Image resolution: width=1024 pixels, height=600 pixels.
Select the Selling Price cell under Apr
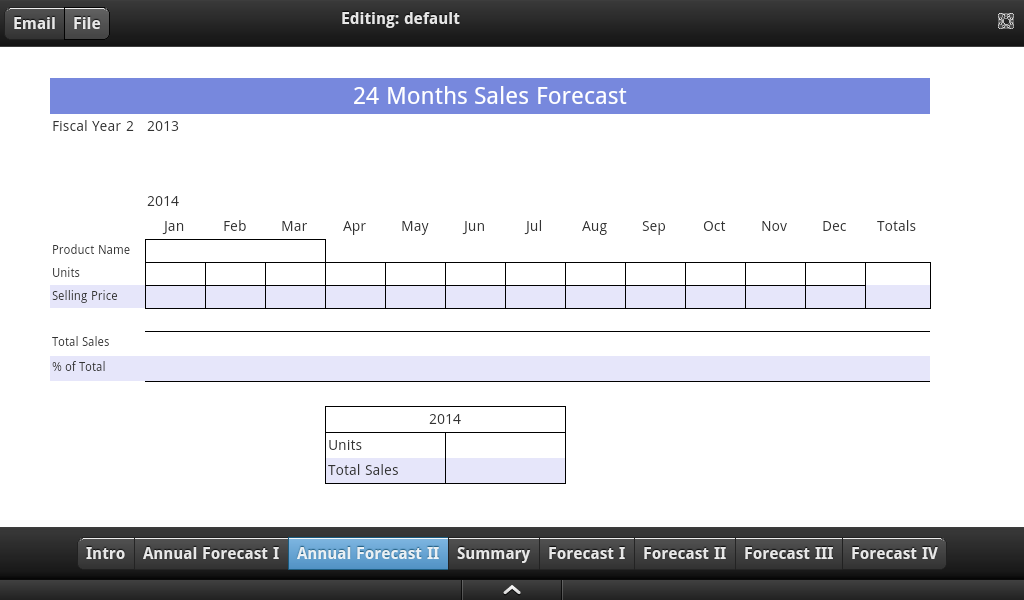click(x=356, y=297)
